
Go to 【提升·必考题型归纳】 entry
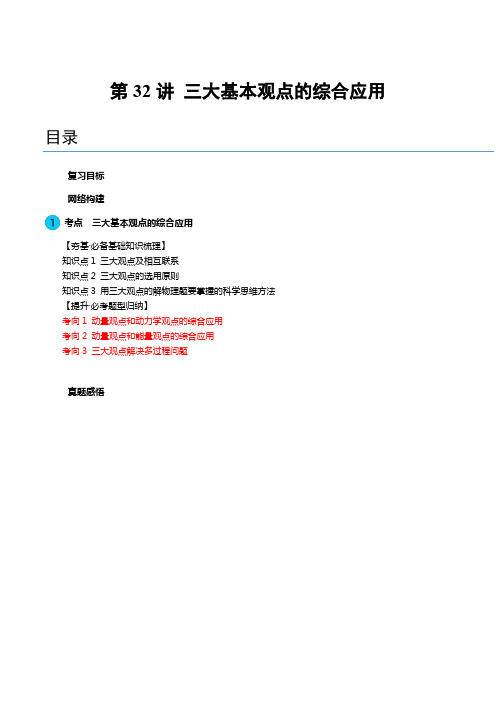(x=106, y=306)
